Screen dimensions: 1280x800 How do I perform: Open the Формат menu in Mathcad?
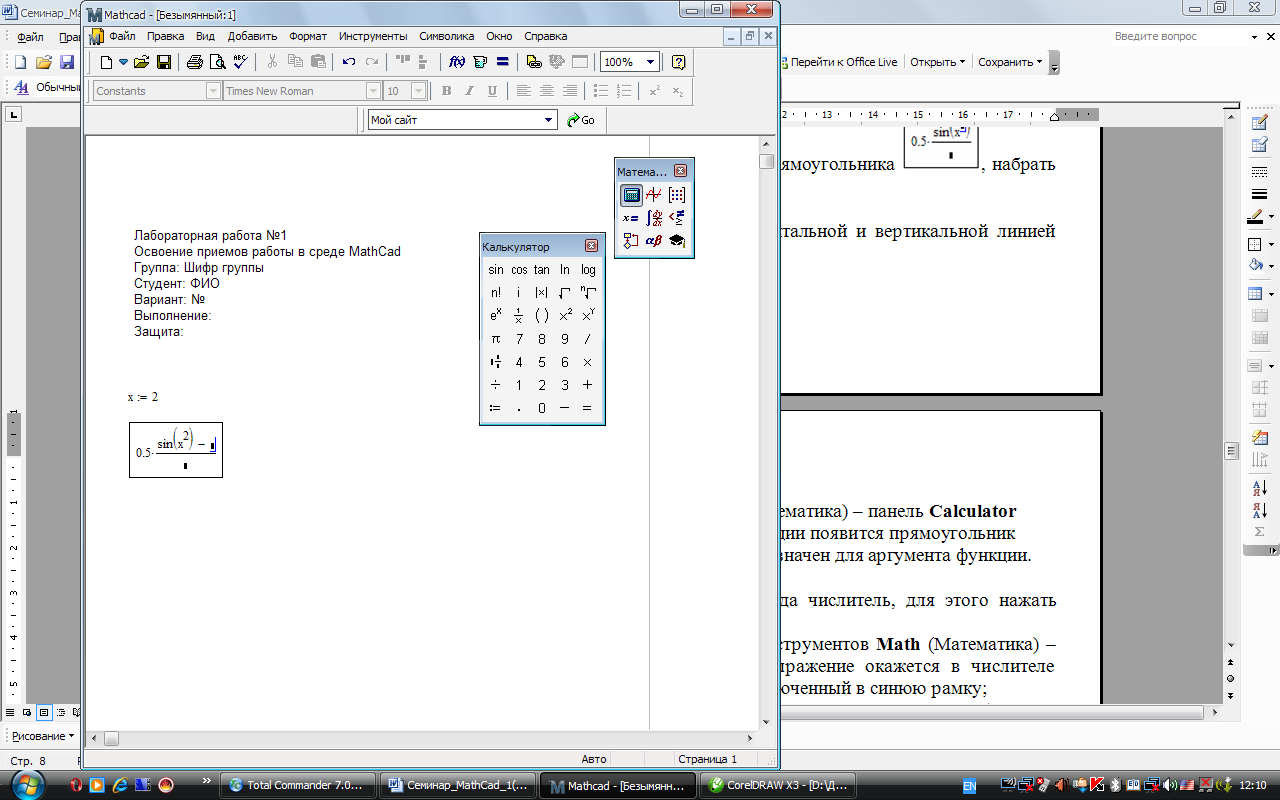click(x=308, y=36)
